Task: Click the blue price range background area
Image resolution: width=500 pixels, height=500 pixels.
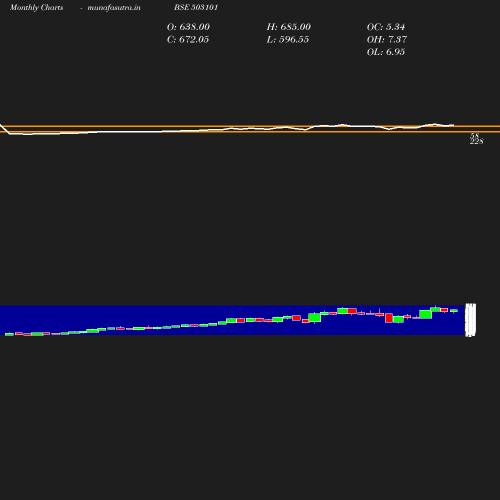Action: 232,320
